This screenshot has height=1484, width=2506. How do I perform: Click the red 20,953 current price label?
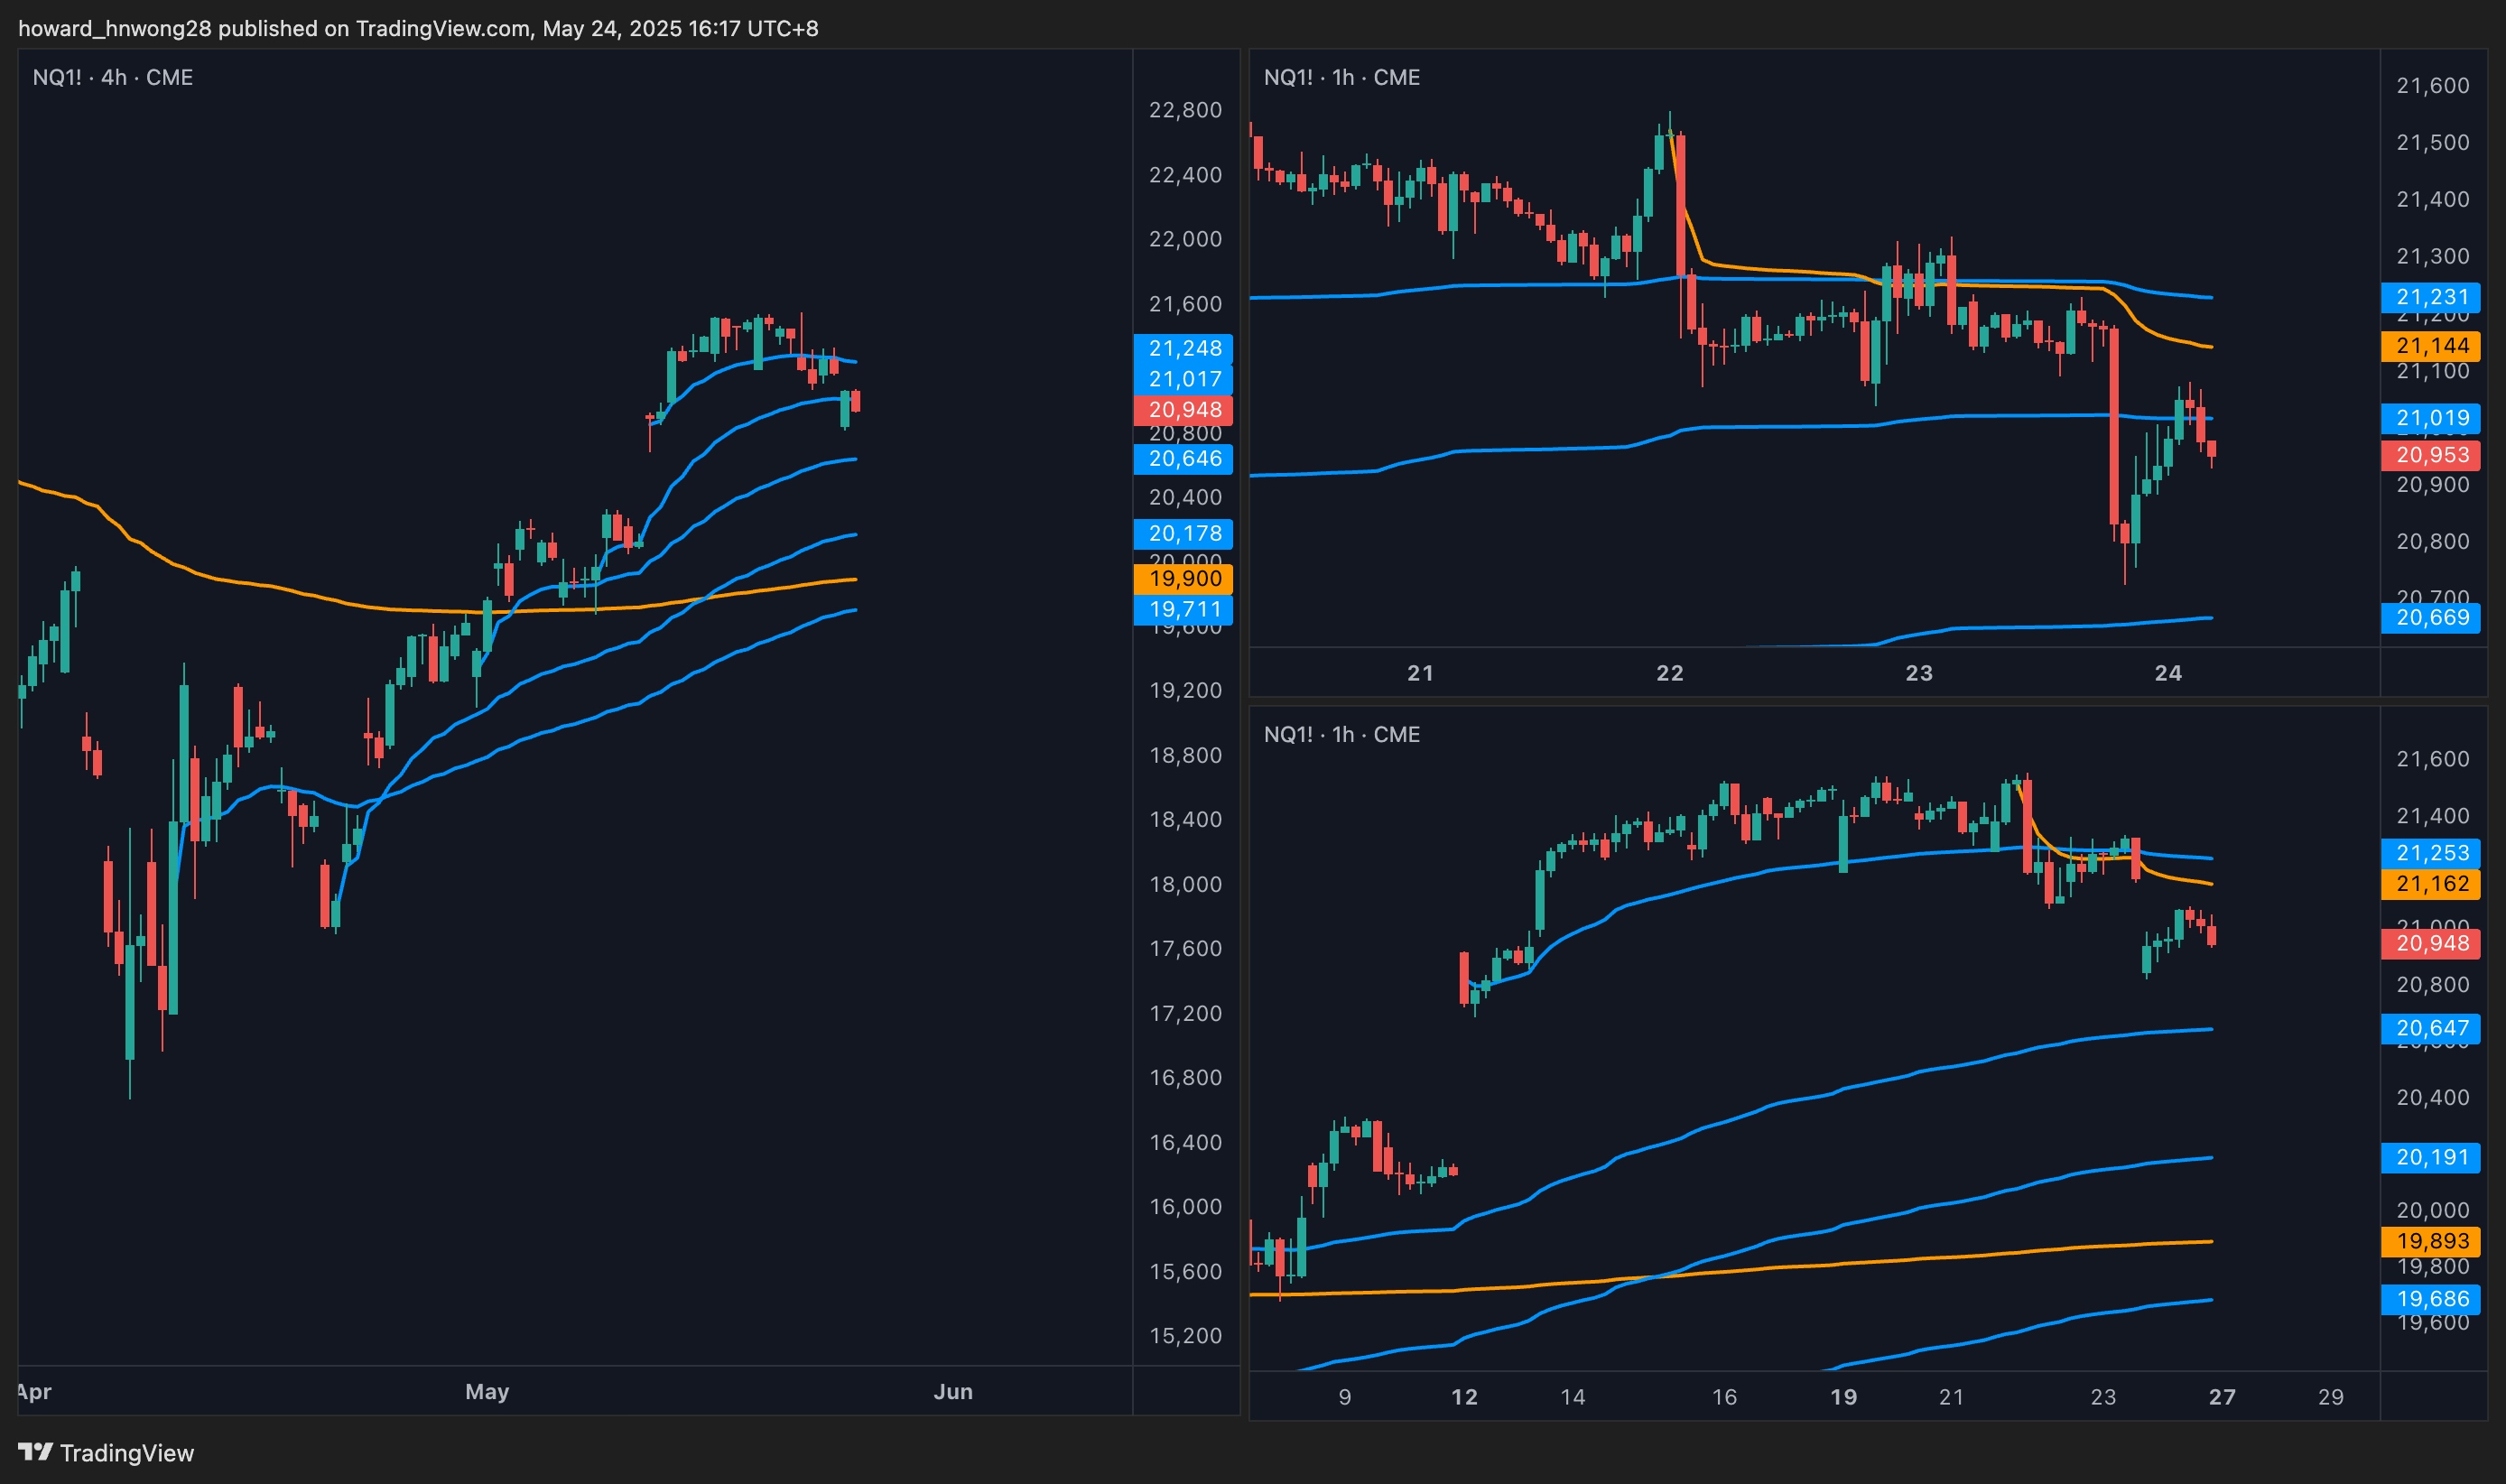2431,455
